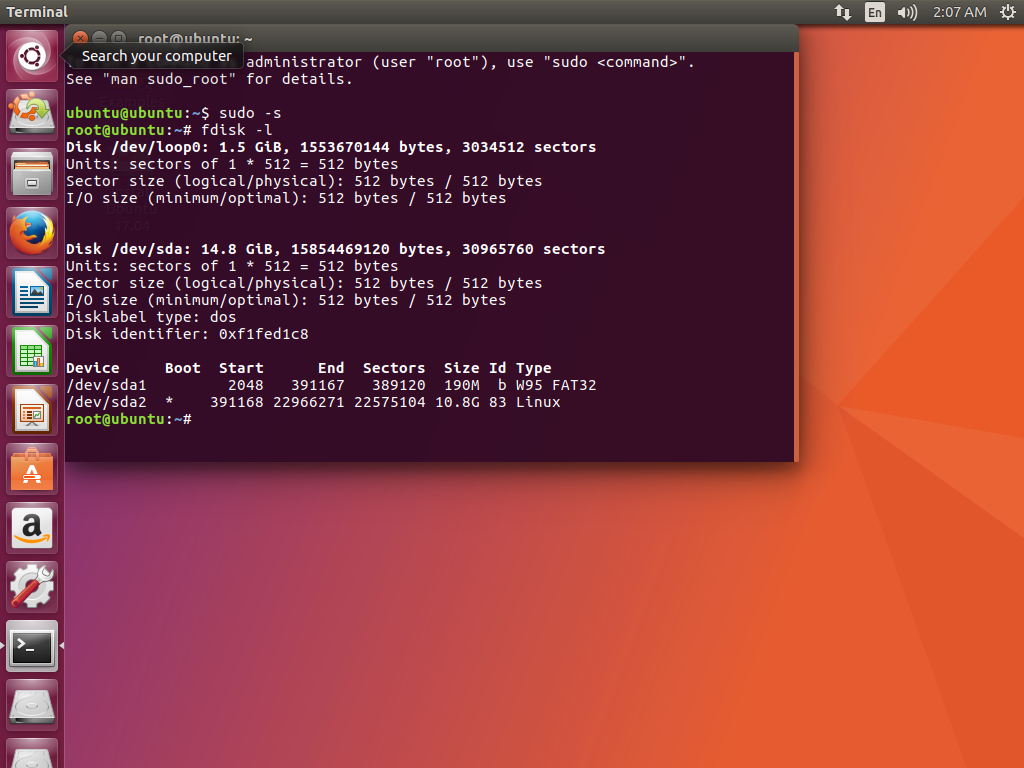This screenshot has width=1024, height=768.
Task: Click the 'Disk /dev/loop0' header line
Action: 331,147
